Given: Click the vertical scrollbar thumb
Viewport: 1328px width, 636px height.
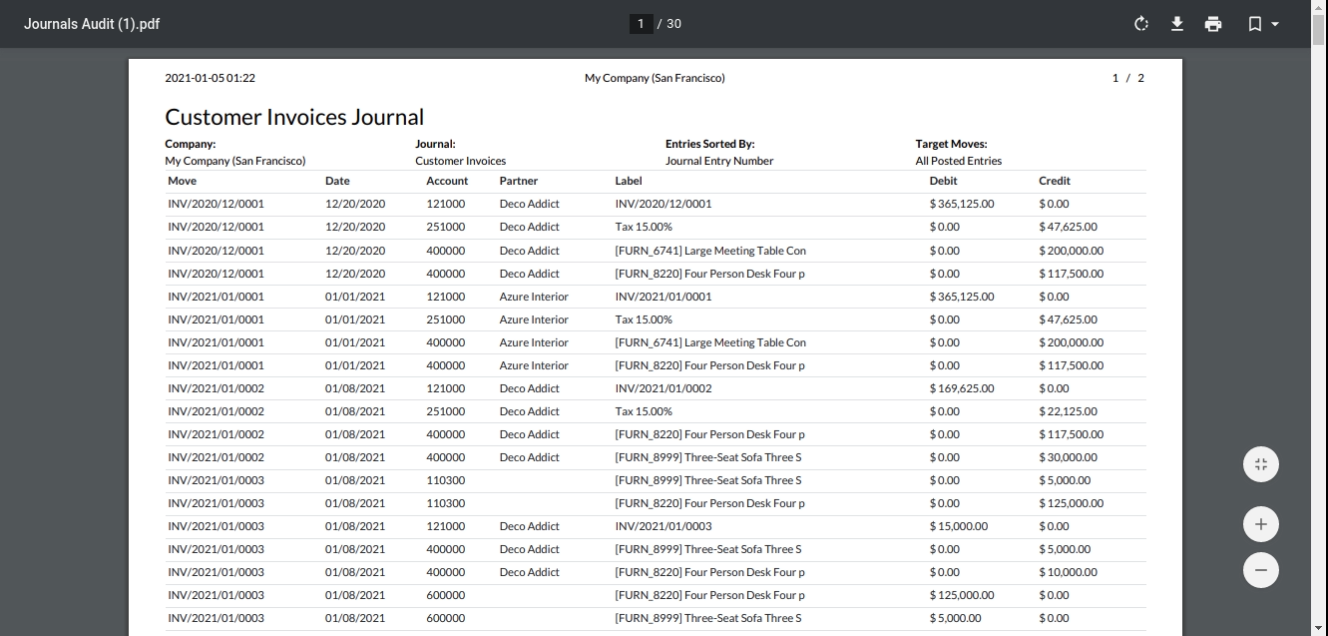Looking at the screenshot, I should pyautogui.click(x=1320, y=32).
